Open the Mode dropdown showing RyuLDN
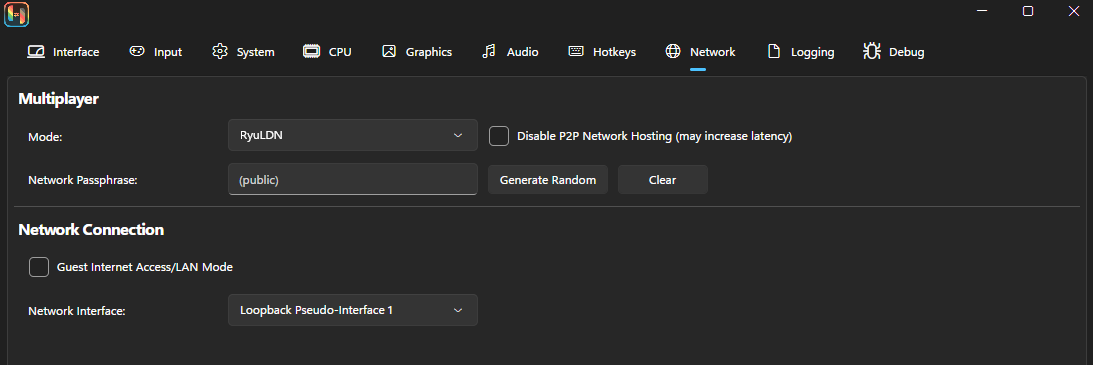1093x365 pixels. 353,135
